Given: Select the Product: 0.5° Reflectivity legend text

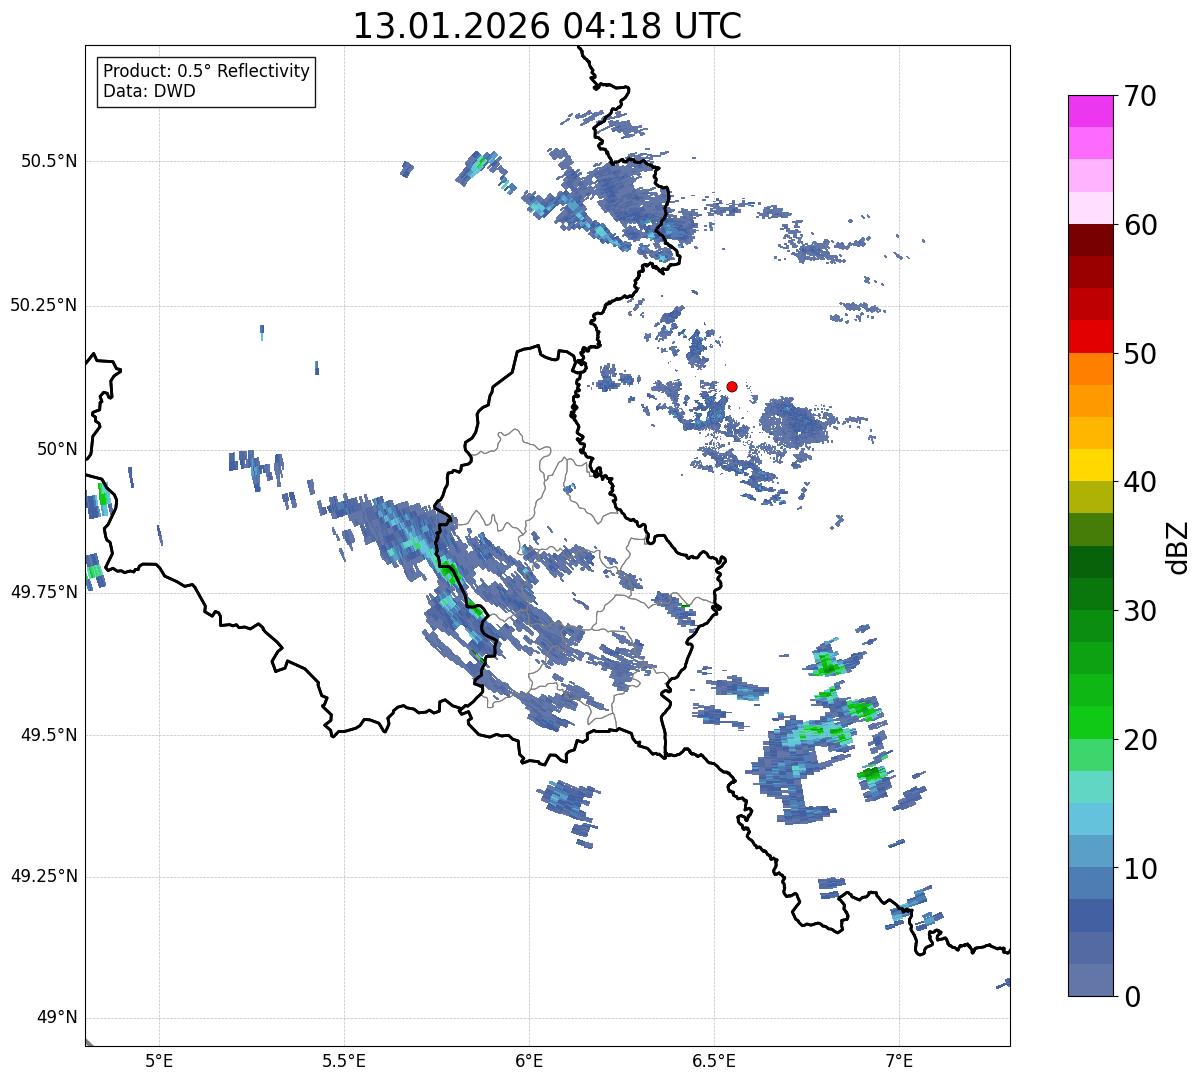Looking at the screenshot, I should point(206,71).
